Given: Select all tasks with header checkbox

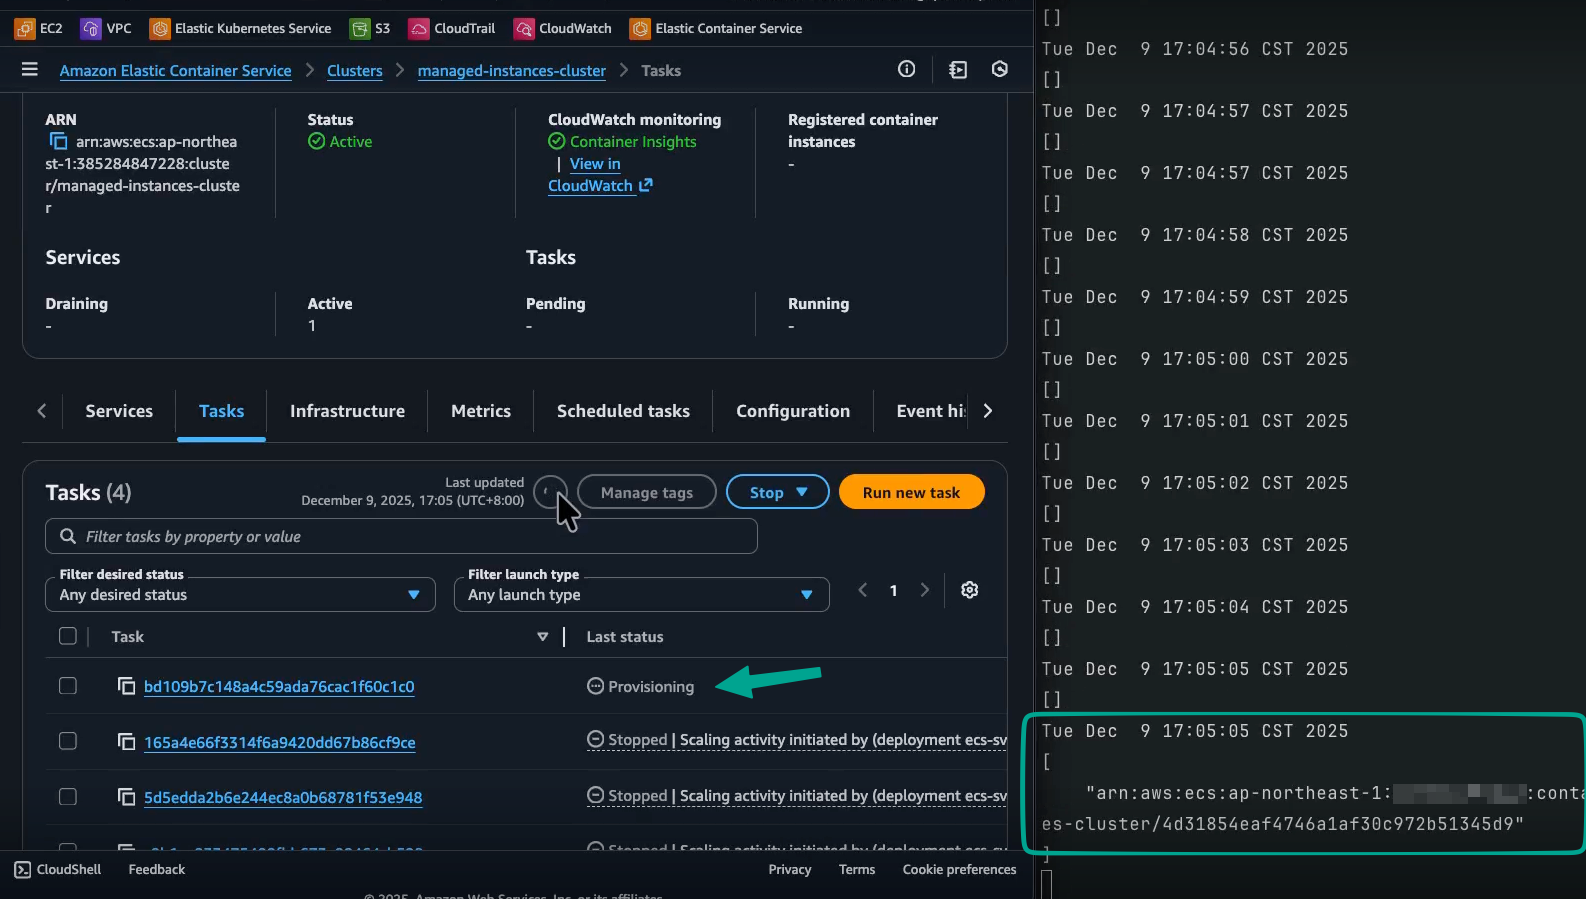Looking at the screenshot, I should point(68,636).
